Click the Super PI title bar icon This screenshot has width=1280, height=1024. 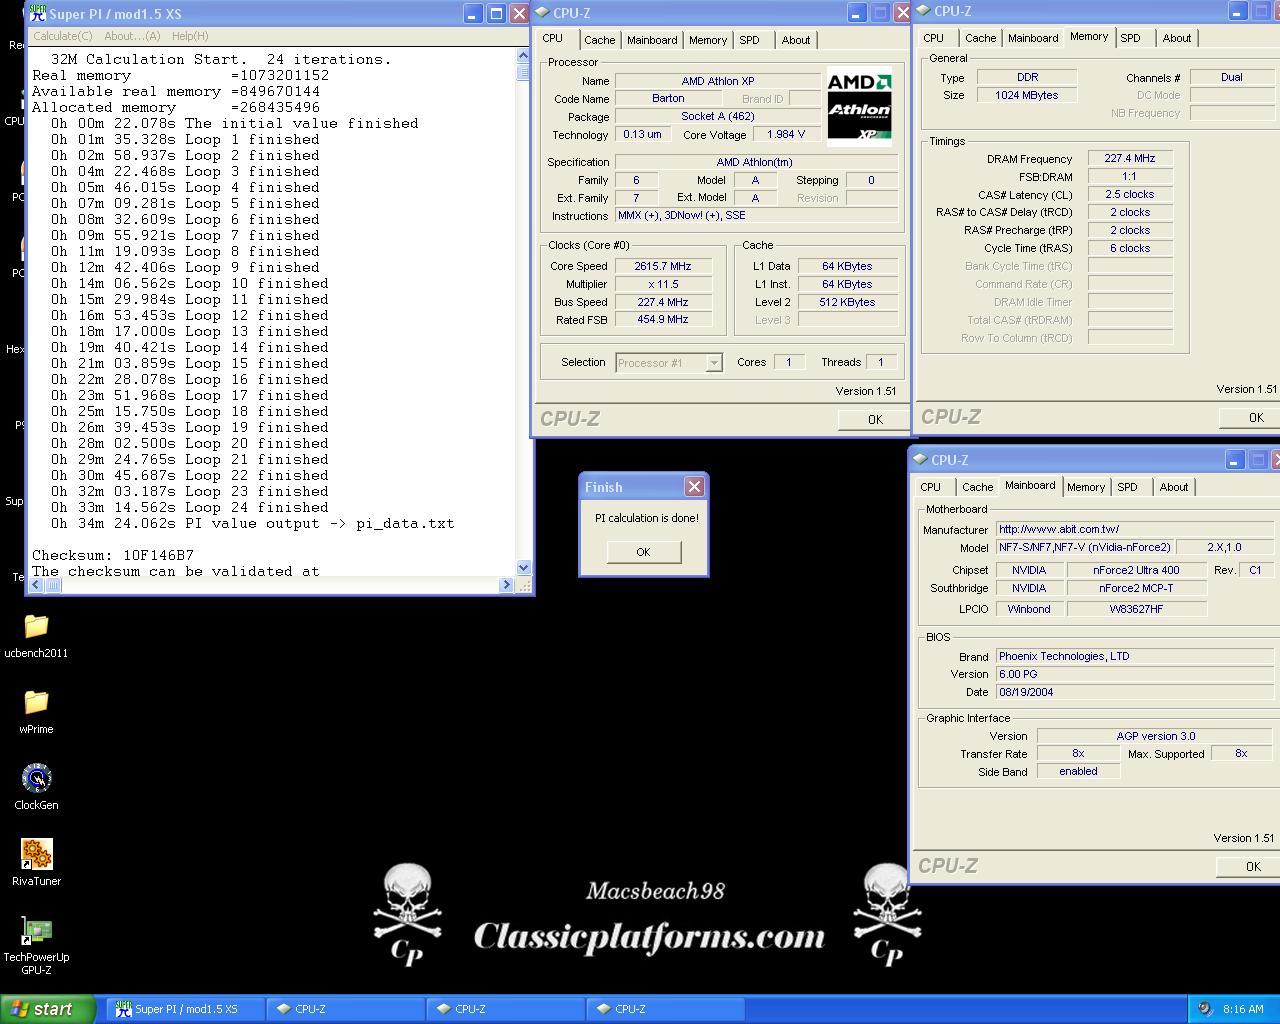[37, 13]
